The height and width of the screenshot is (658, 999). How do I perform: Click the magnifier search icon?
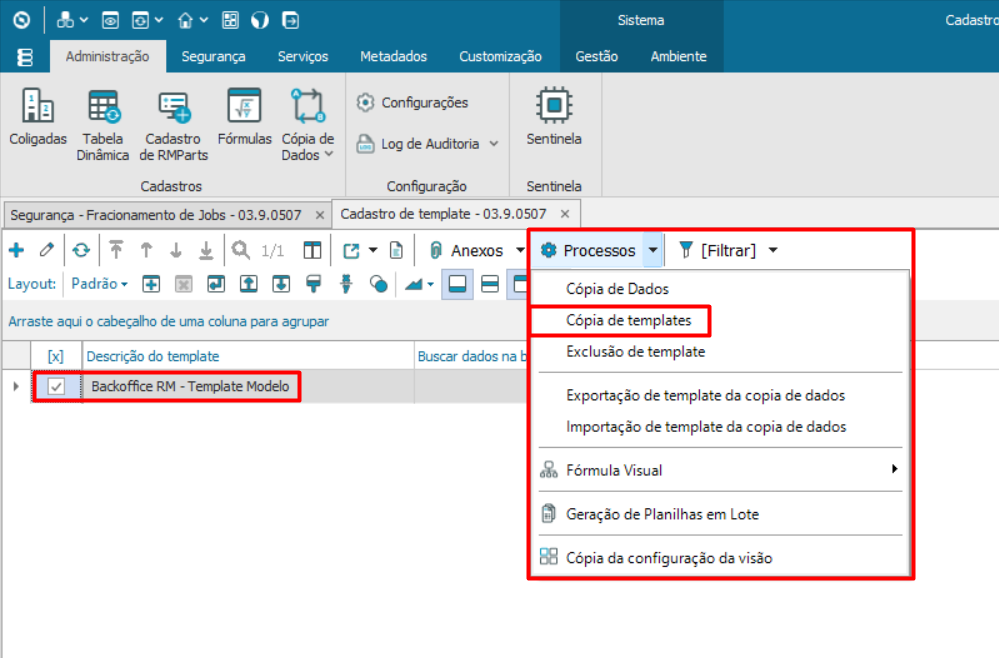pyautogui.click(x=240, y=250)
